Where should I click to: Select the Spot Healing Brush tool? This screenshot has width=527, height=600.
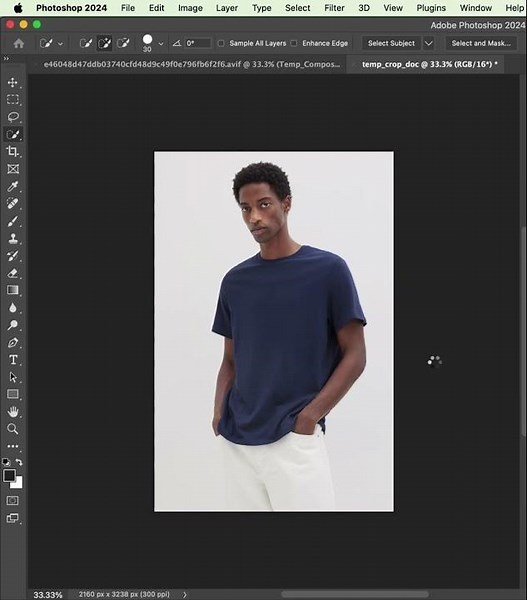point(13,204)
